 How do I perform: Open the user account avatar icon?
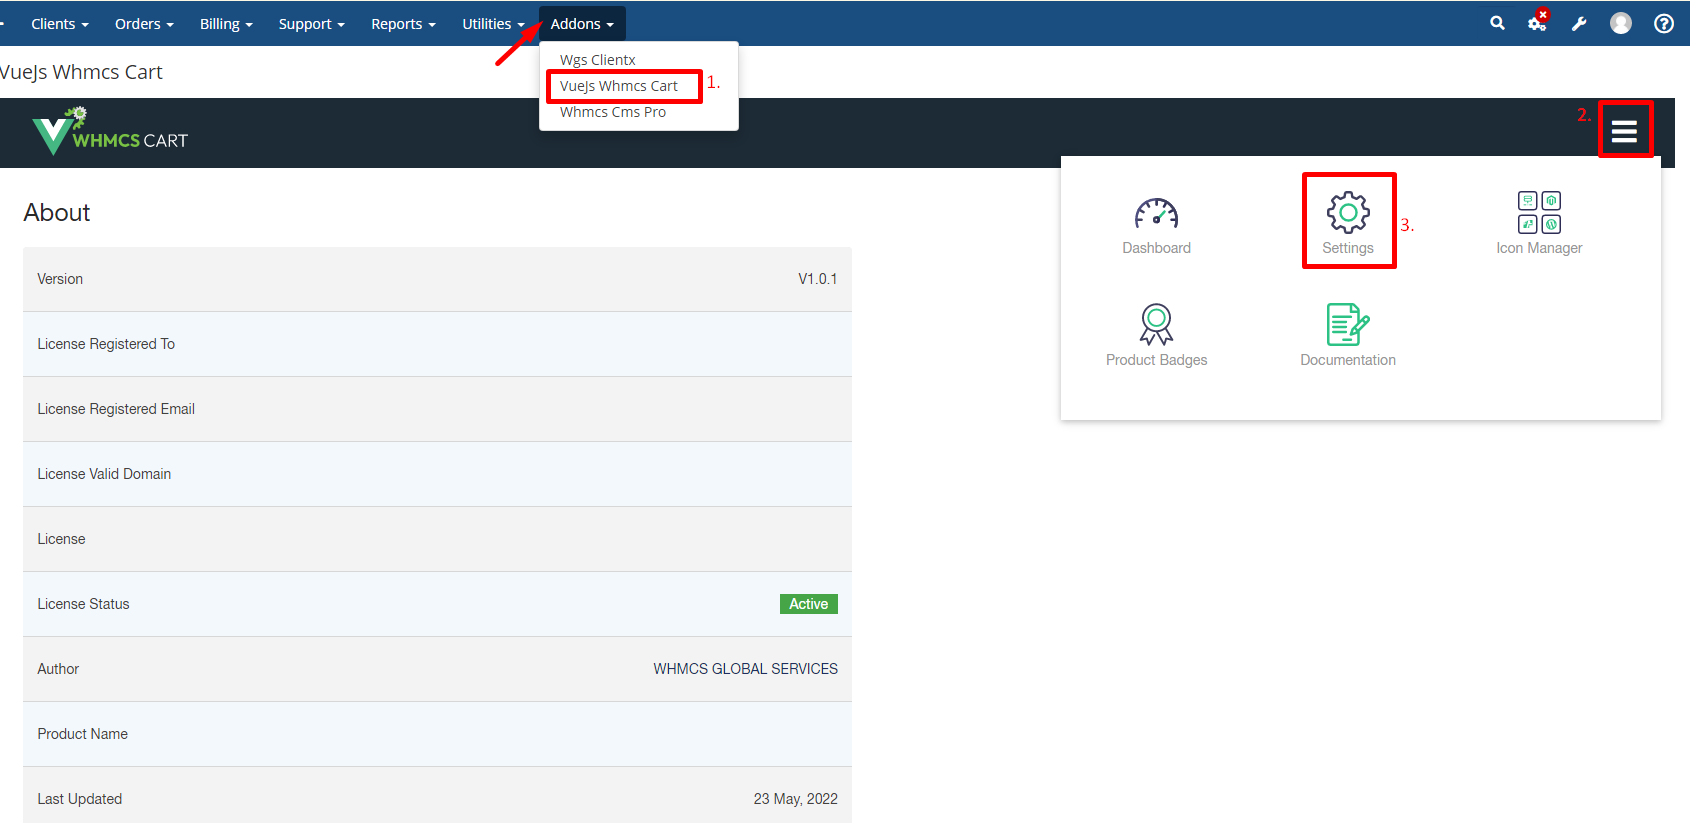click(x=1621, y=23)
